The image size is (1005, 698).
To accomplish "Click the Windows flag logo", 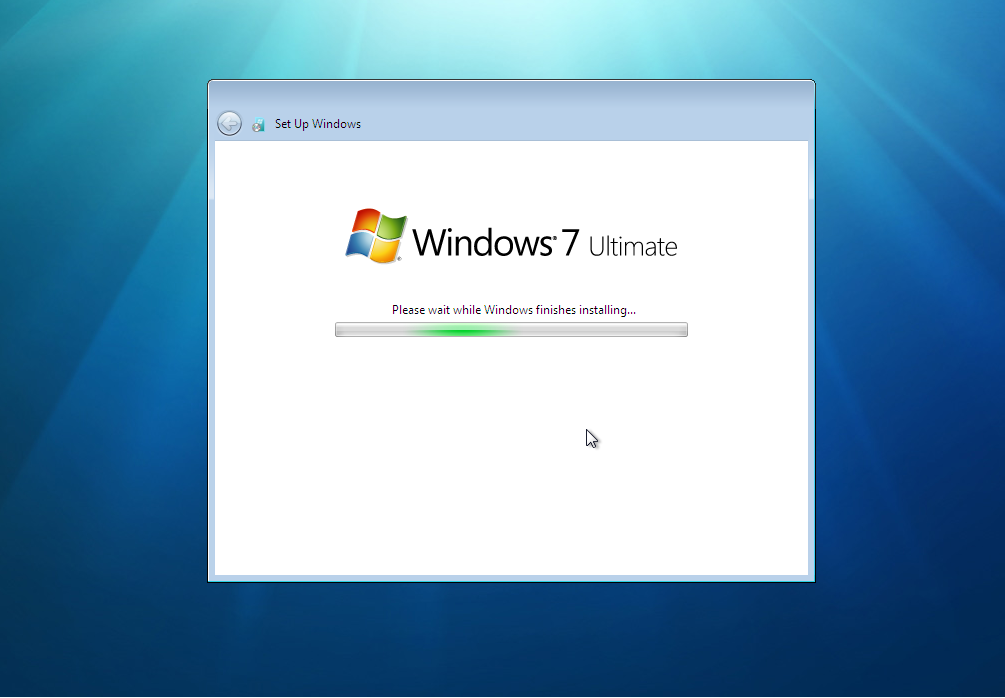I will (376, 236).
